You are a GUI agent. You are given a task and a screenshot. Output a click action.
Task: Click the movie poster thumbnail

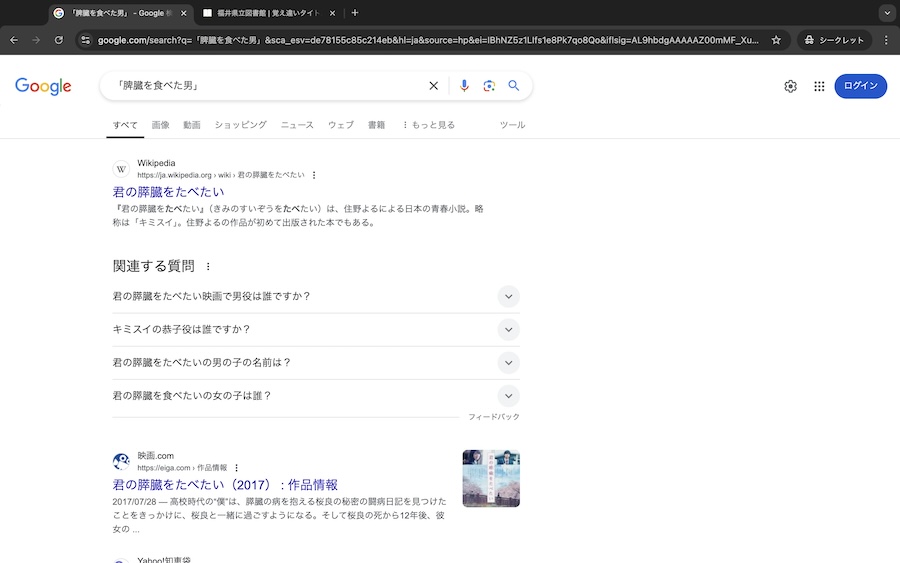point(491,479)
